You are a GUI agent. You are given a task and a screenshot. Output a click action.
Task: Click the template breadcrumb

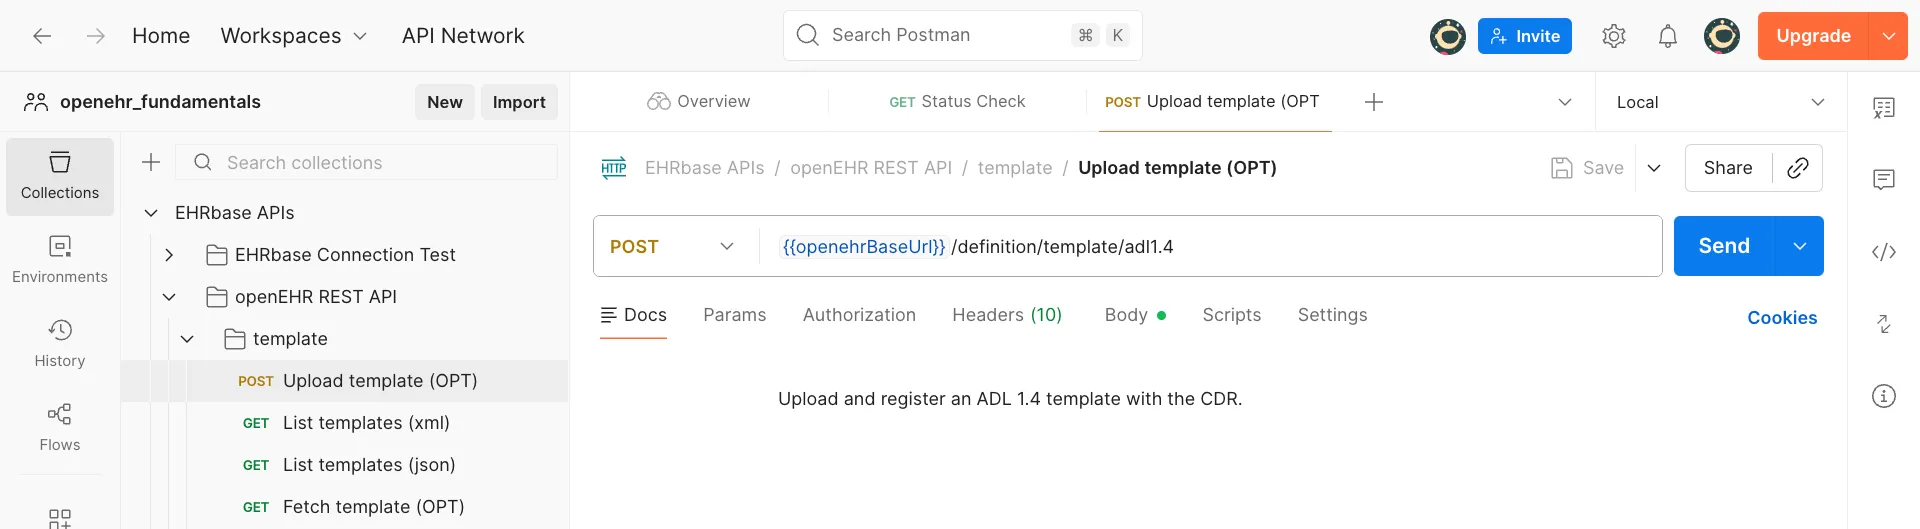pos(1015,168)
